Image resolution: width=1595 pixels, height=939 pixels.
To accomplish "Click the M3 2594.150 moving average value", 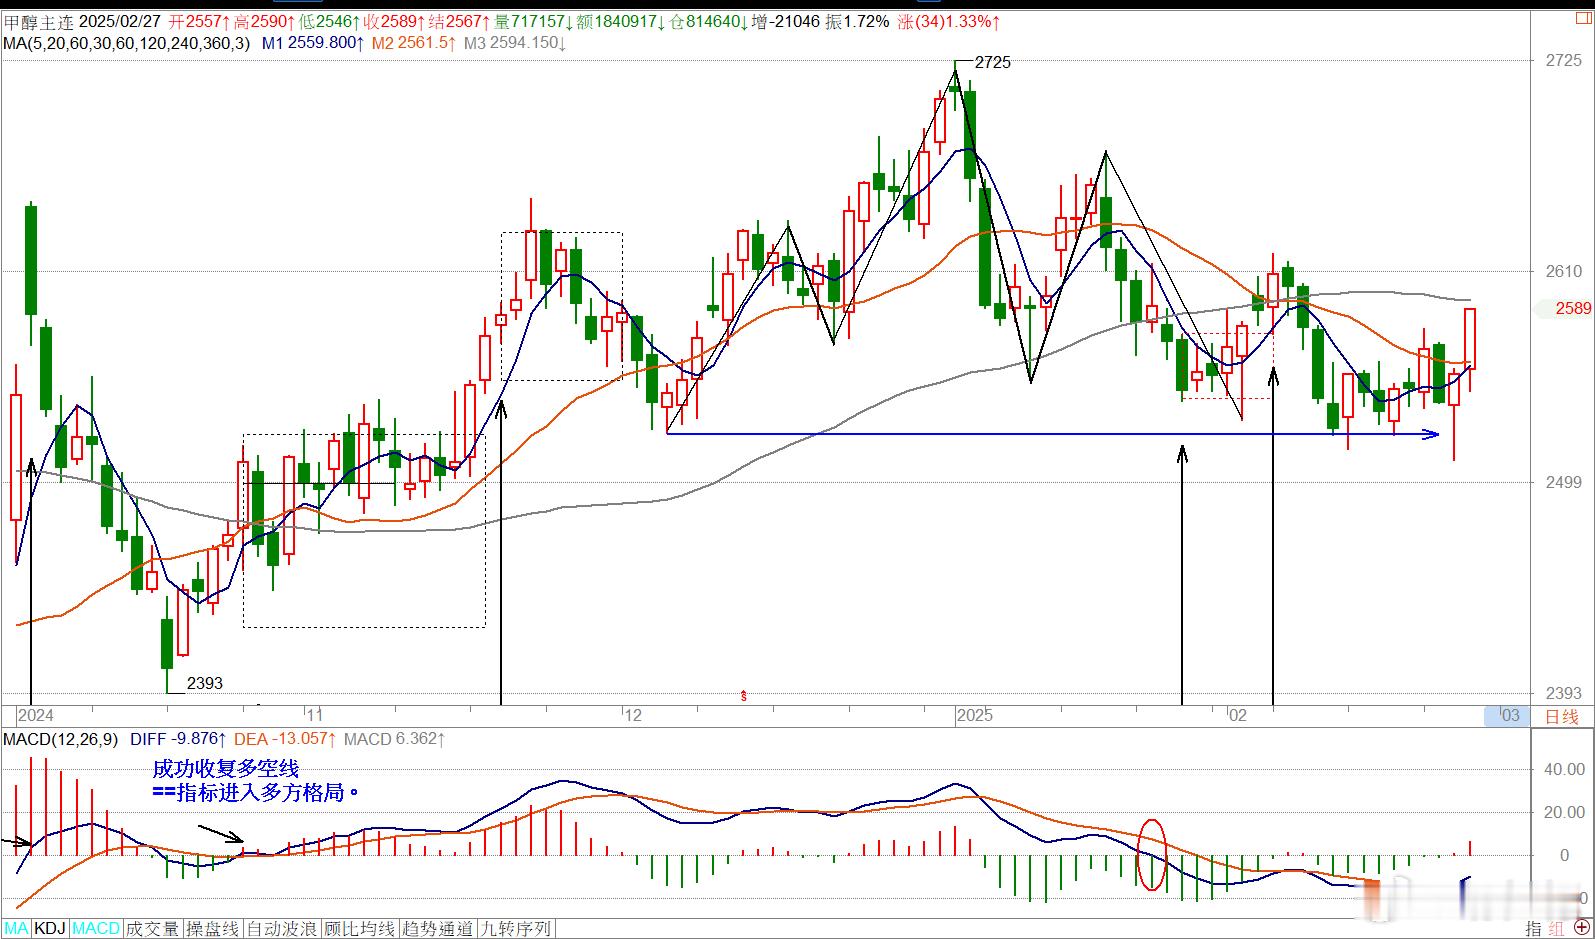I will click(x=515, y=43).
